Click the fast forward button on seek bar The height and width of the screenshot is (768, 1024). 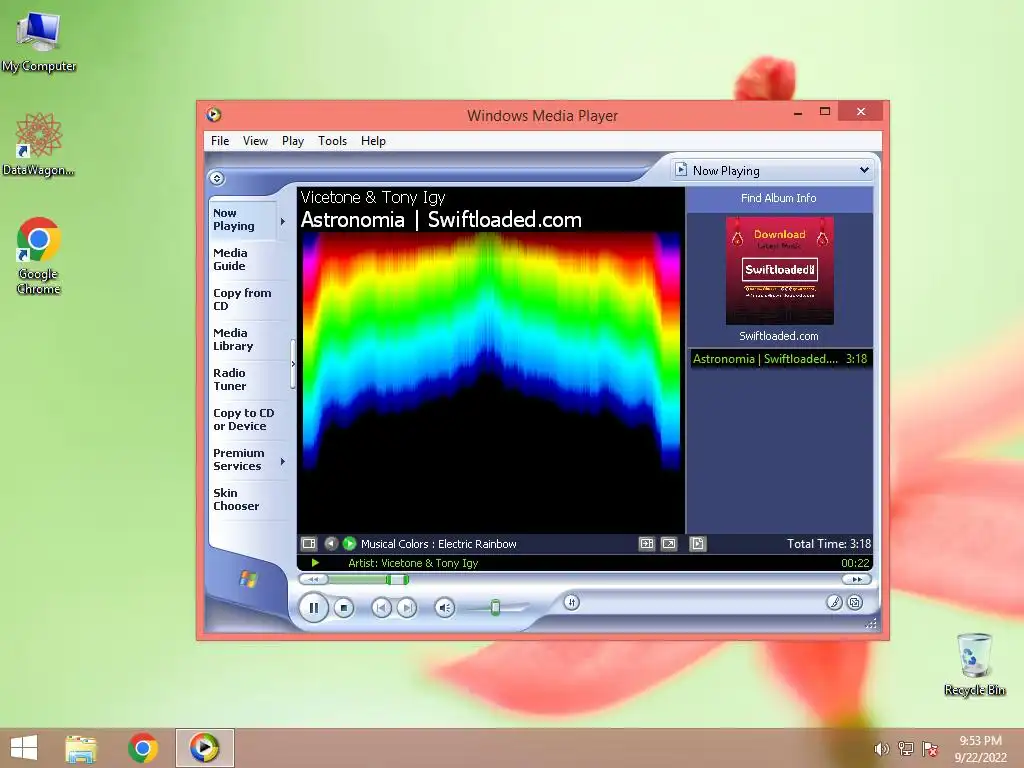(x=856, y=579)
